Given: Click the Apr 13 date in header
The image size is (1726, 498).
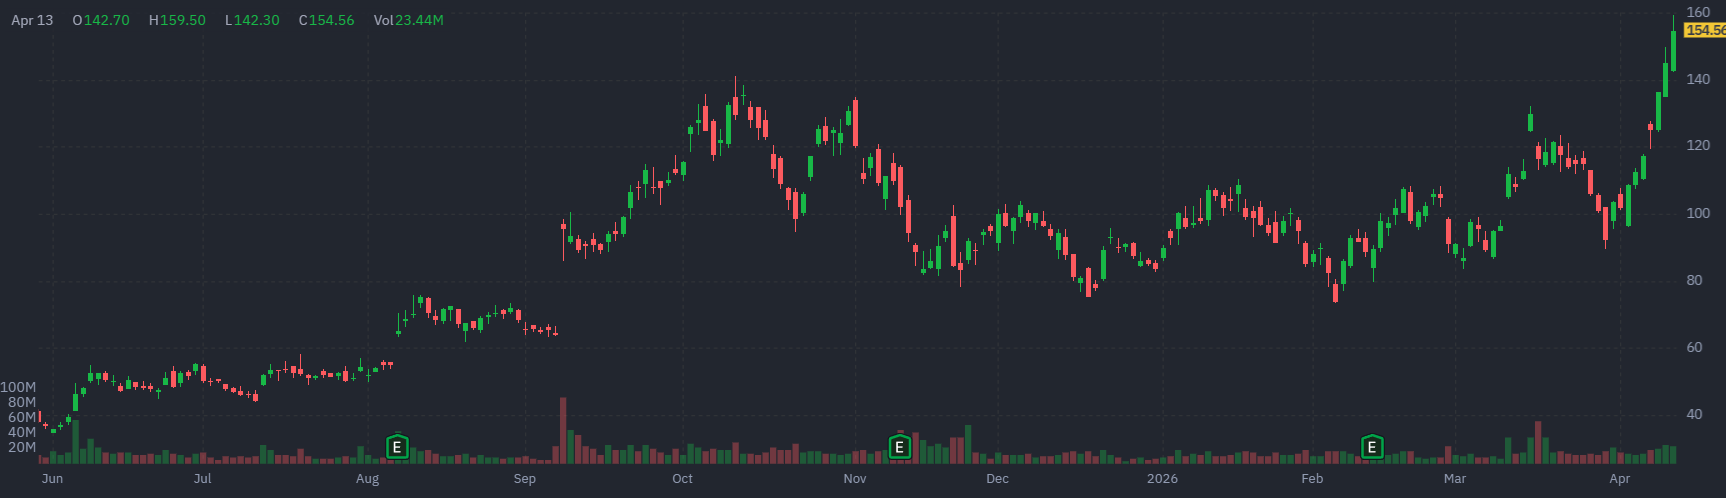Looking at the screenshot, I should (32, 20).
